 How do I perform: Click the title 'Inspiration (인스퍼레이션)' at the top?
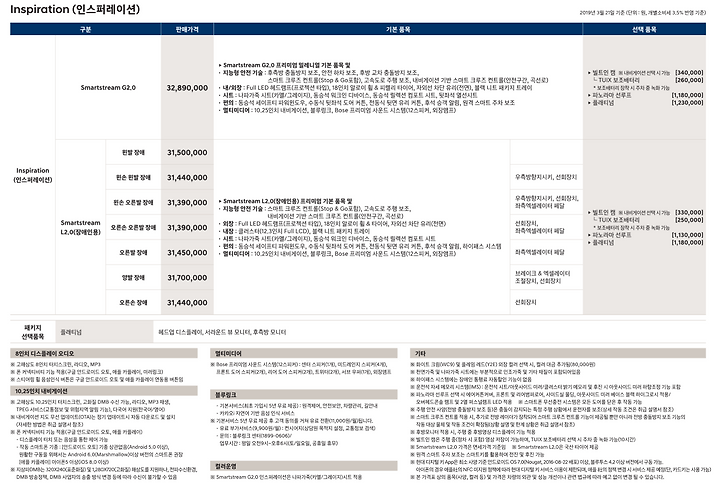(x=75, y=9)
